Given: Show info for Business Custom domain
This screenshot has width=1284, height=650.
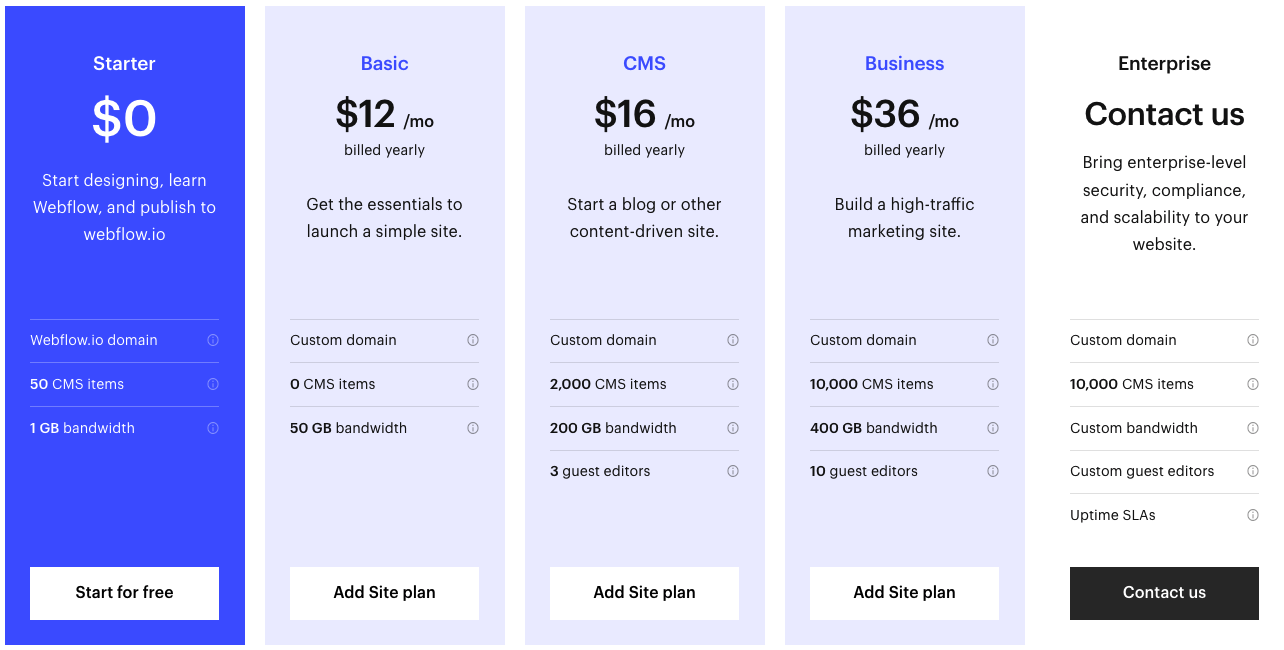Looking at the screenshot, I should pos(993,340).
